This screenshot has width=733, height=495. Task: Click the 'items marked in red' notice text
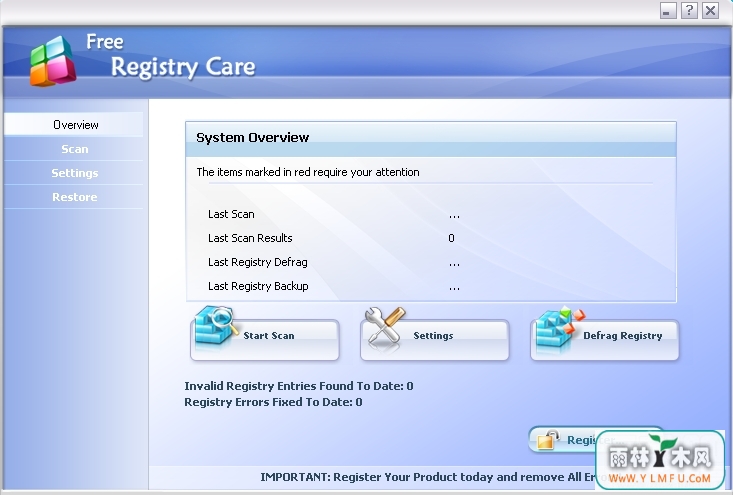pos(308,172)
